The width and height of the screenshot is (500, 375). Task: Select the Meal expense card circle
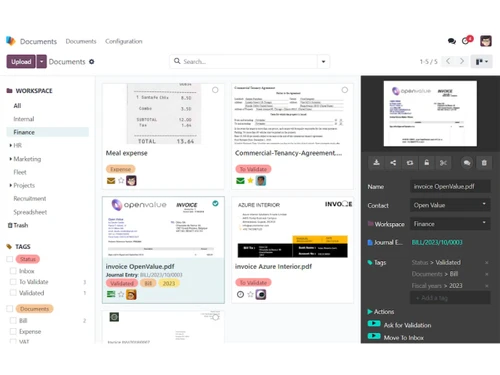[x=215, y=90]
